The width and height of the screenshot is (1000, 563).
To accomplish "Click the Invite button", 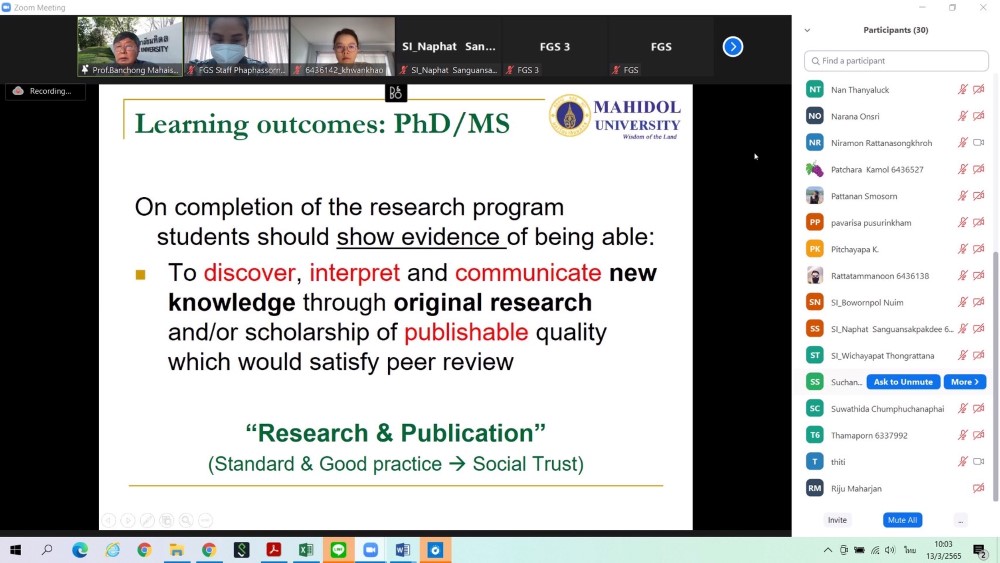I will point(837,520).
